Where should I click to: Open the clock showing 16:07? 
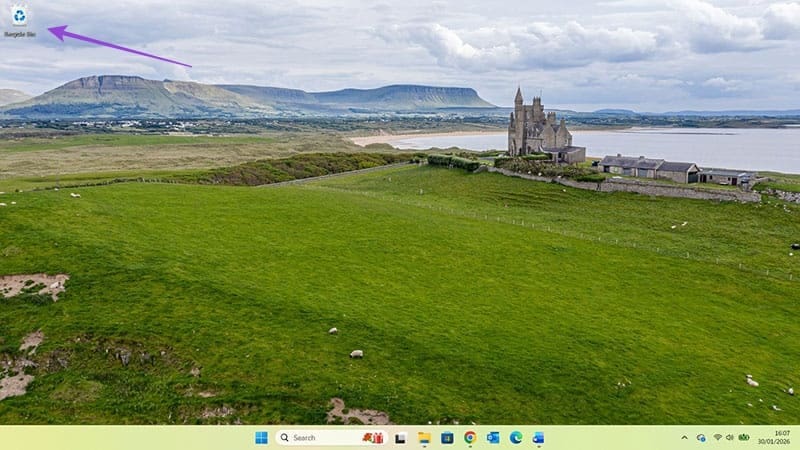tap(781, 433)
